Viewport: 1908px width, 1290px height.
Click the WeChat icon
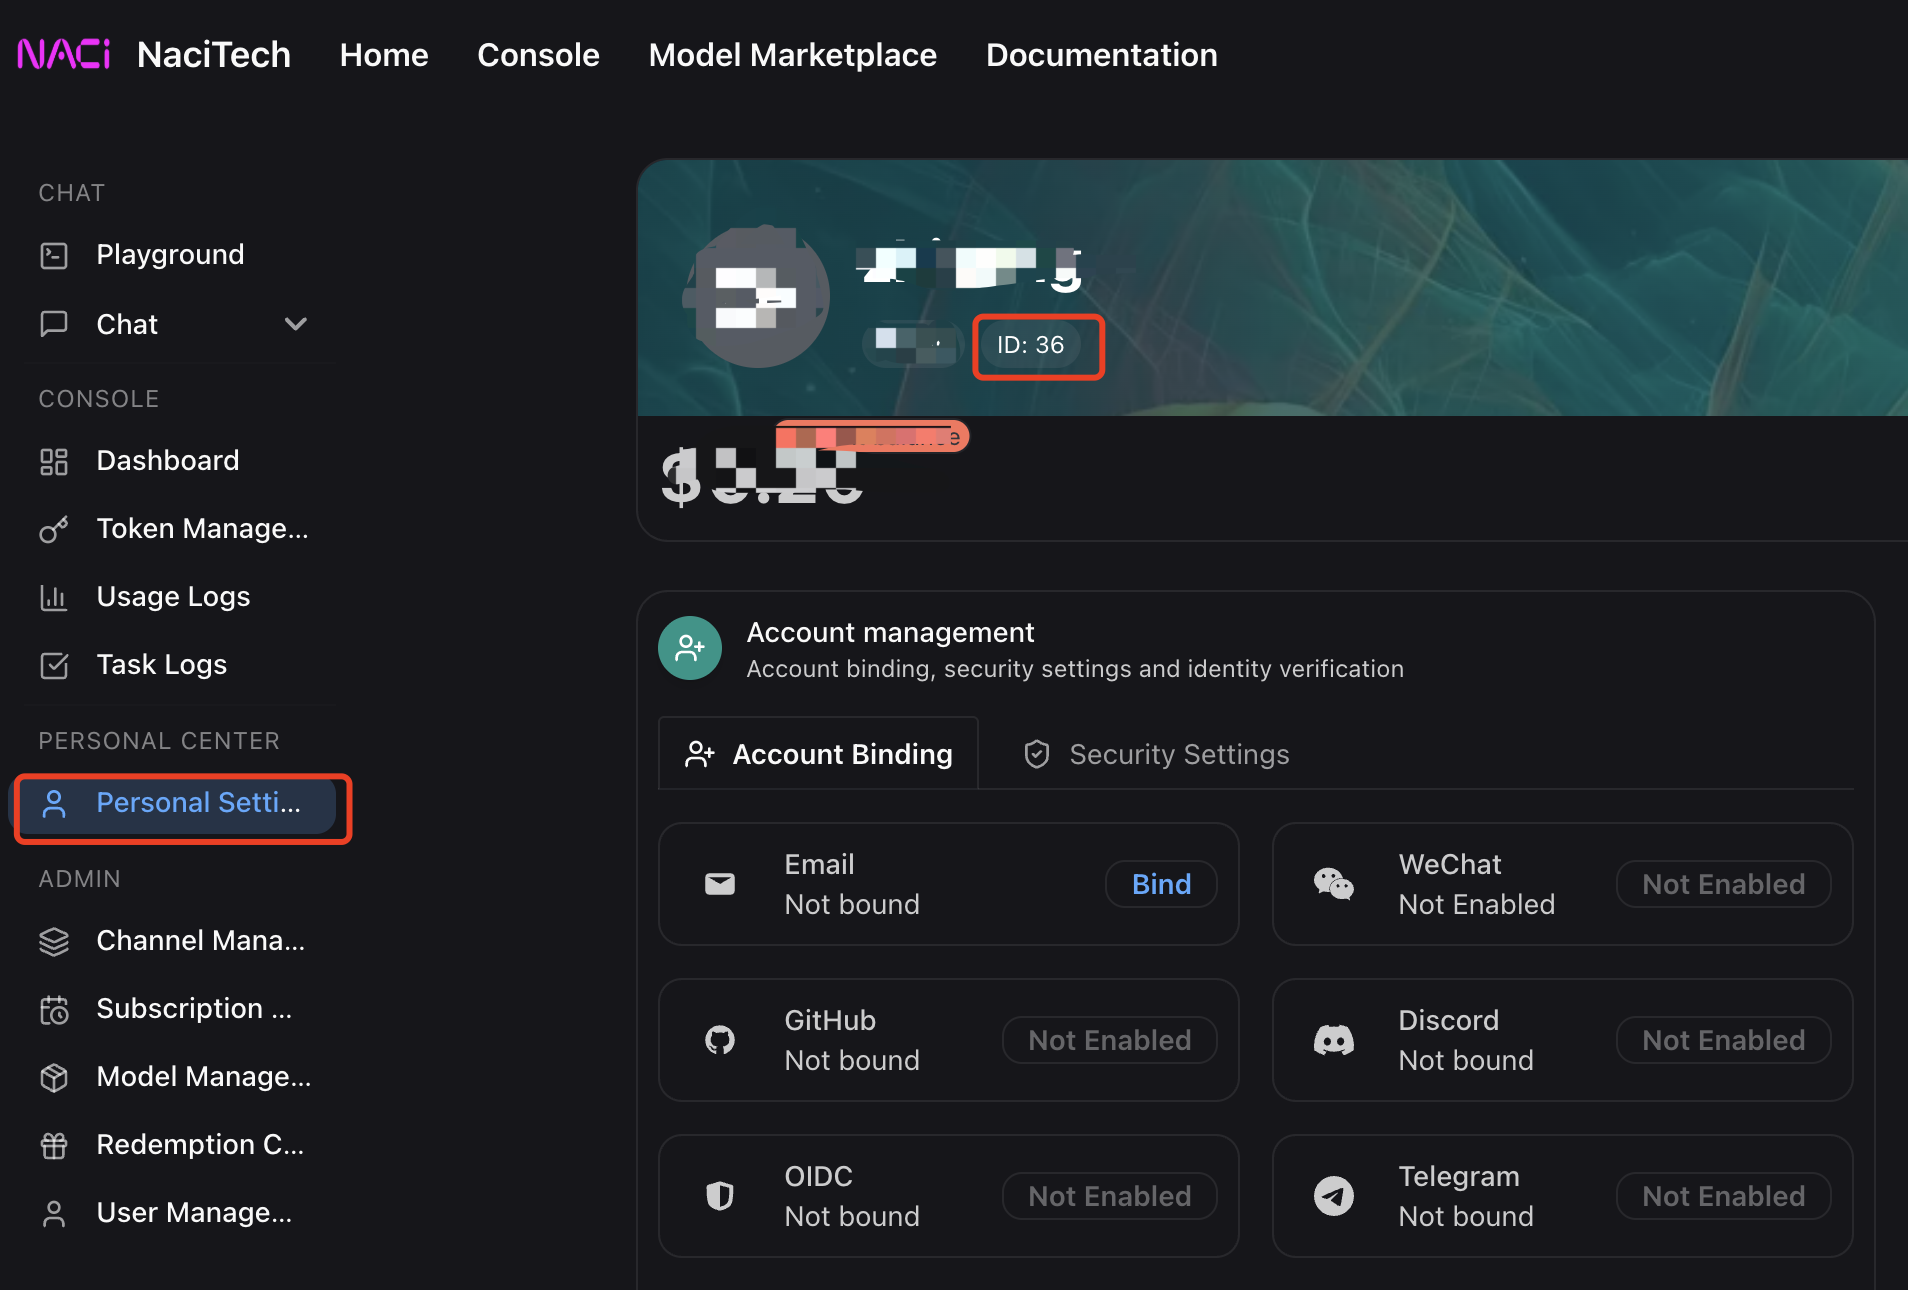pos(1334,884)
